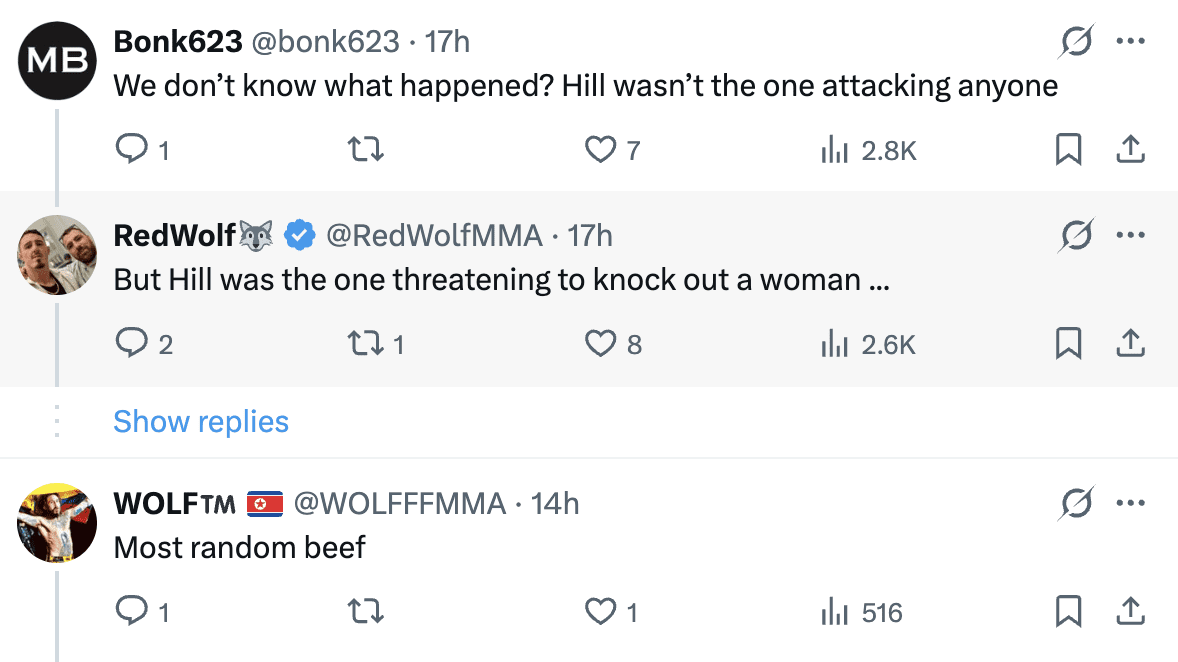
Task: Expand hidden replies with Show replies
Action: [201, 421]
